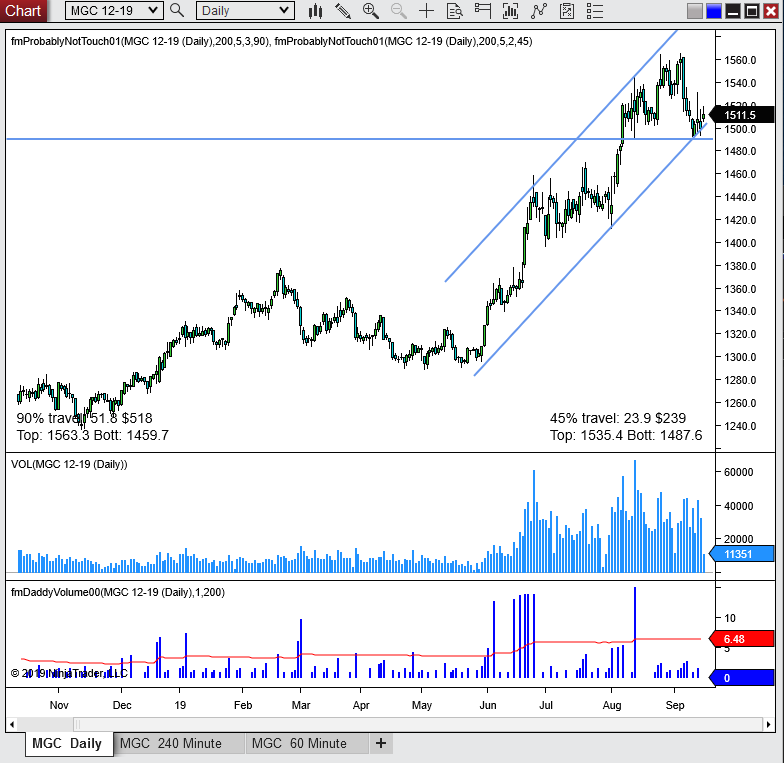Open the Data Series icon

(510, 10)
